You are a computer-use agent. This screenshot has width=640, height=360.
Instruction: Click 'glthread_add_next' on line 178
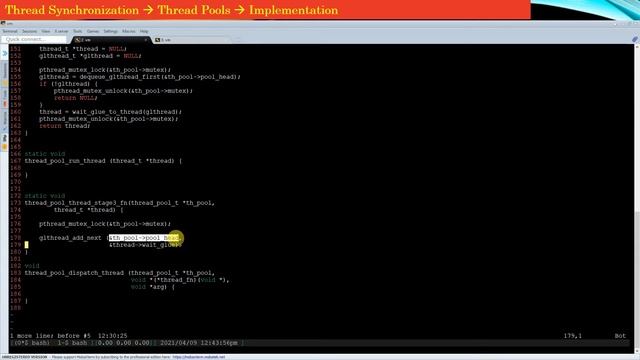coord(70,238)
